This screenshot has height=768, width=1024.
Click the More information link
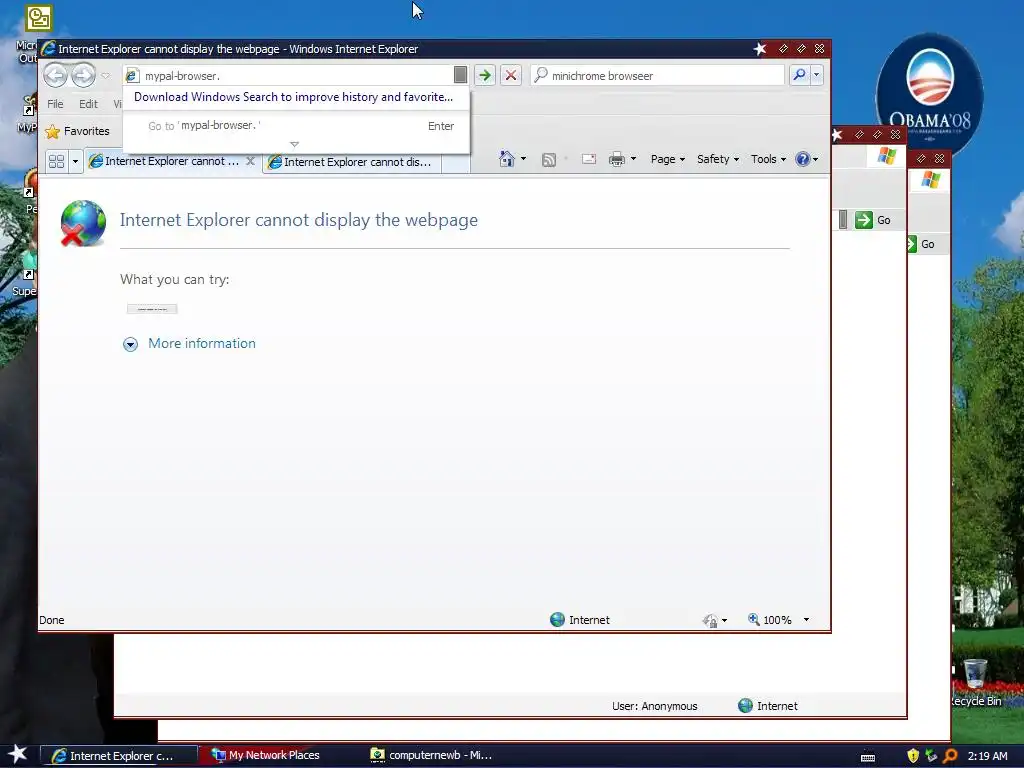[x=202, y=344]
